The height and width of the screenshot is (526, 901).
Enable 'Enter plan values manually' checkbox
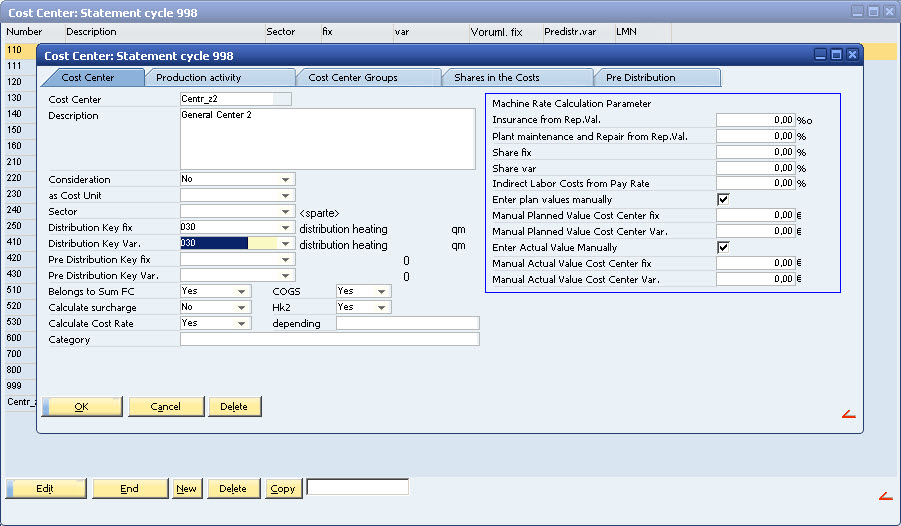tap(723, 199)
